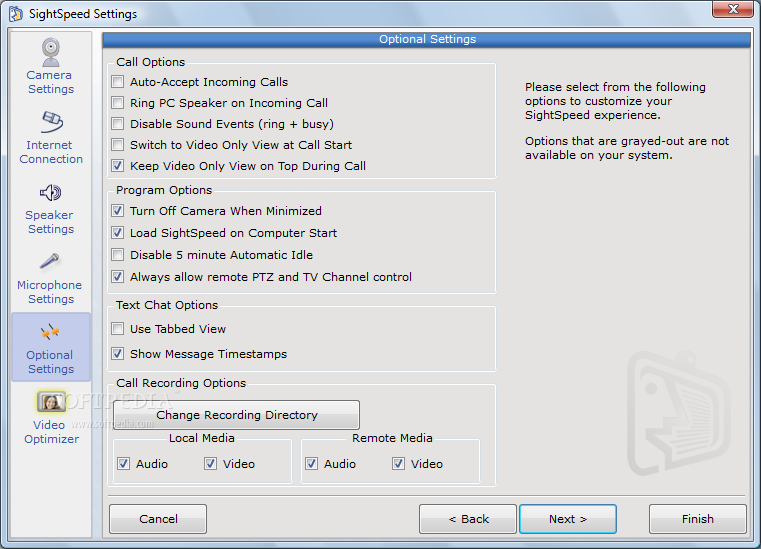Click the Optional Settings header bar
This screenshot has height=549, width=761.
[x=427, y=39]
